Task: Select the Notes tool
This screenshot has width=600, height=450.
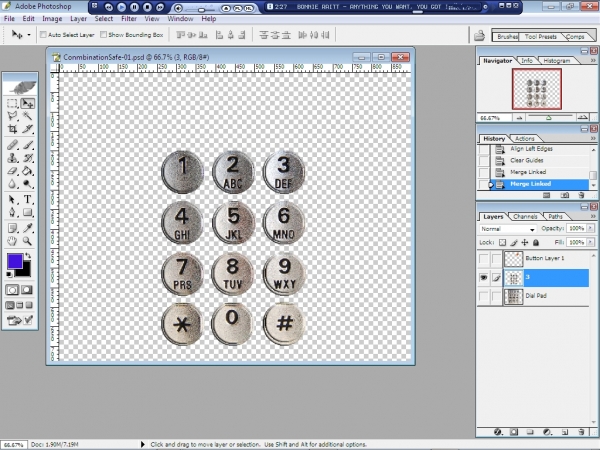Action: point(12,228)
